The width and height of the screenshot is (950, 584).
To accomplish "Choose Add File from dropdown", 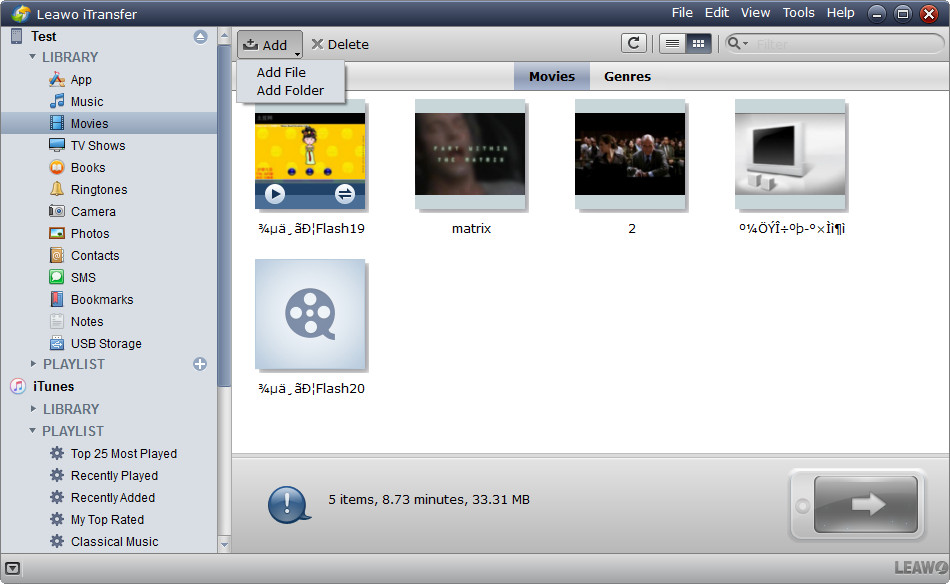I will pos(281,72).
